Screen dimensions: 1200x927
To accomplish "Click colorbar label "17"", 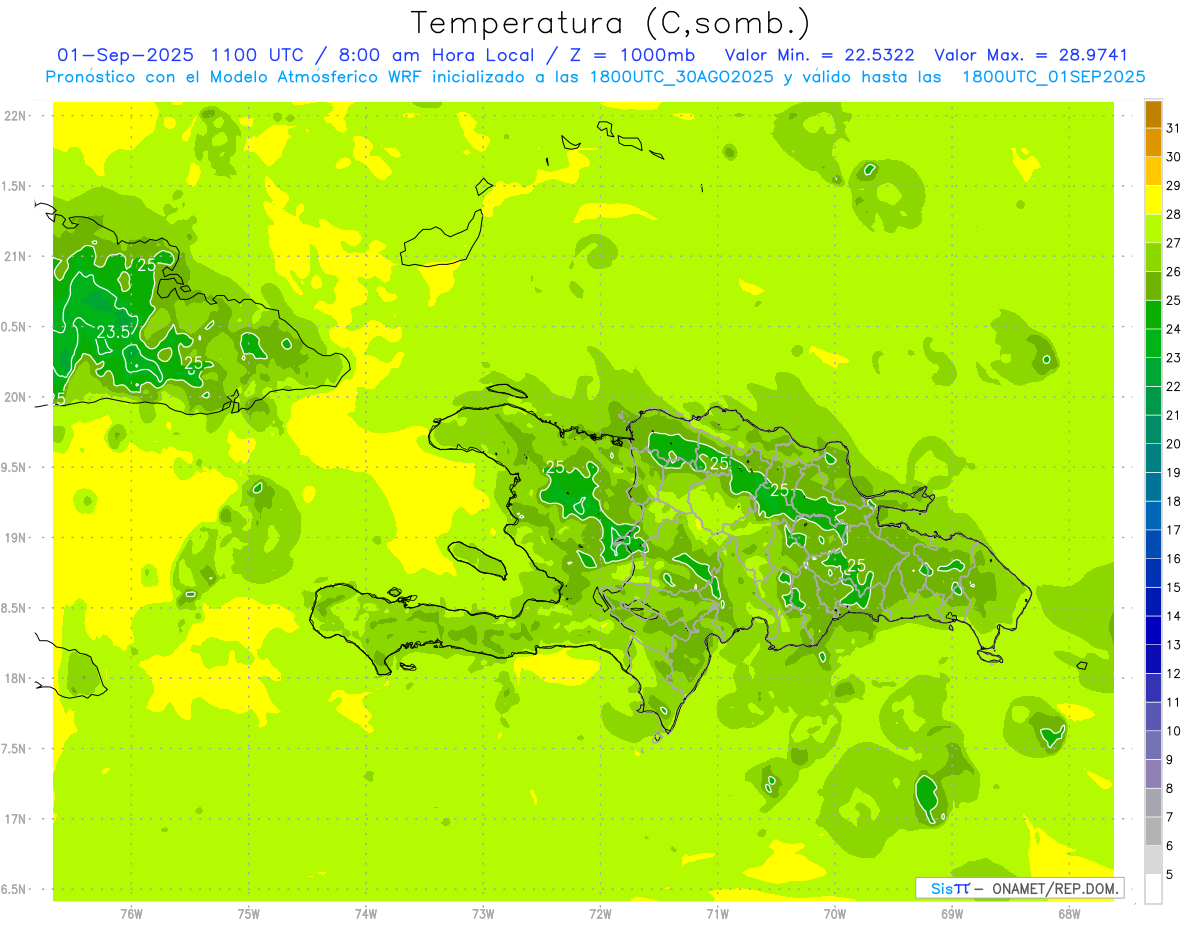I will coord(1174,530).
